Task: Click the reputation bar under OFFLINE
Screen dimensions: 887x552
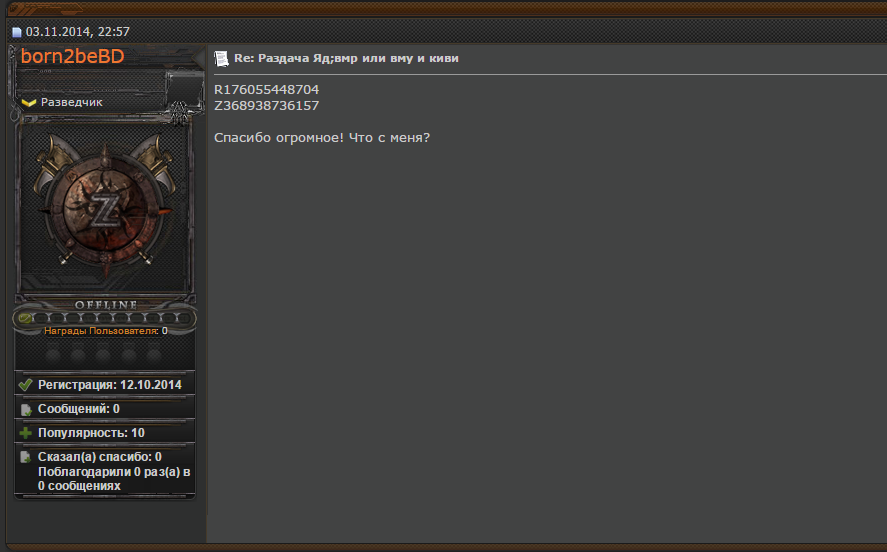Action: pos(105,318)
